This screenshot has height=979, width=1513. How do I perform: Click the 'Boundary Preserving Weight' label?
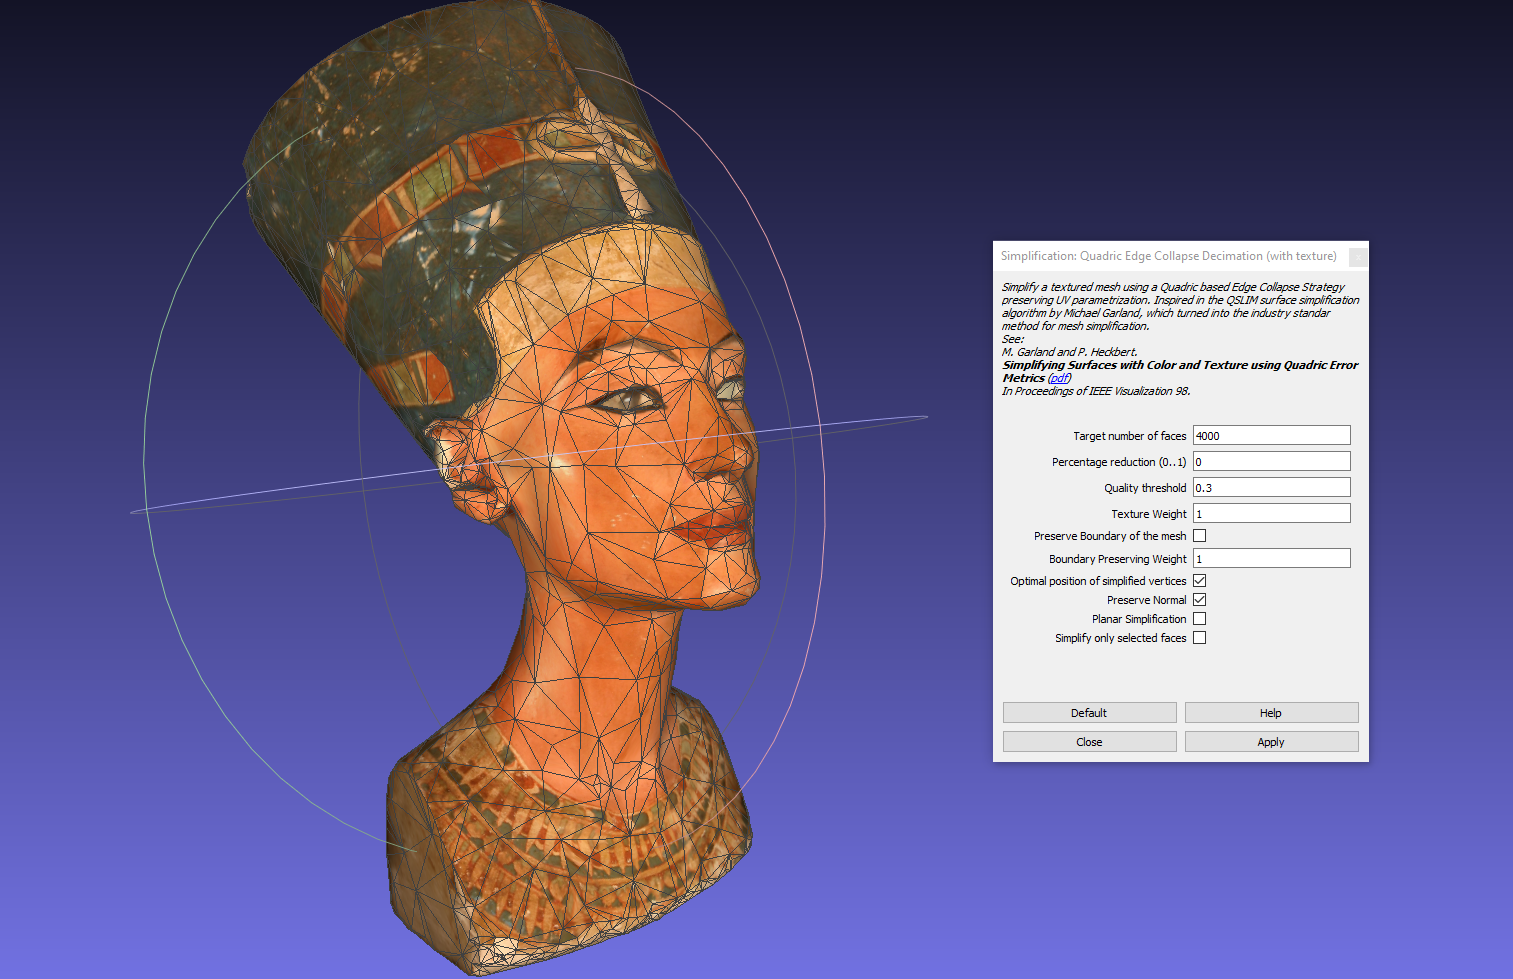tap(1117, 559)
